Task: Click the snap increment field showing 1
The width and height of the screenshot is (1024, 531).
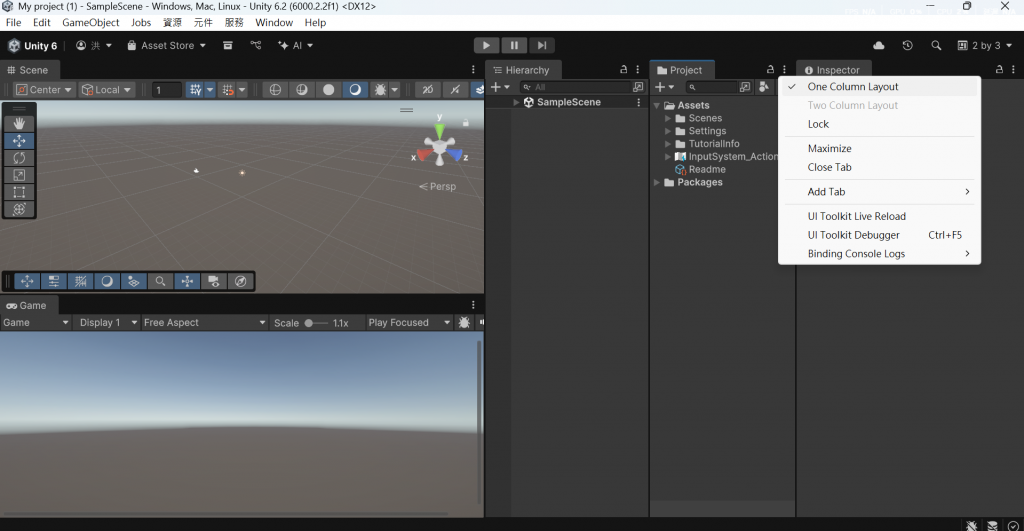Action: pos(166,89)
